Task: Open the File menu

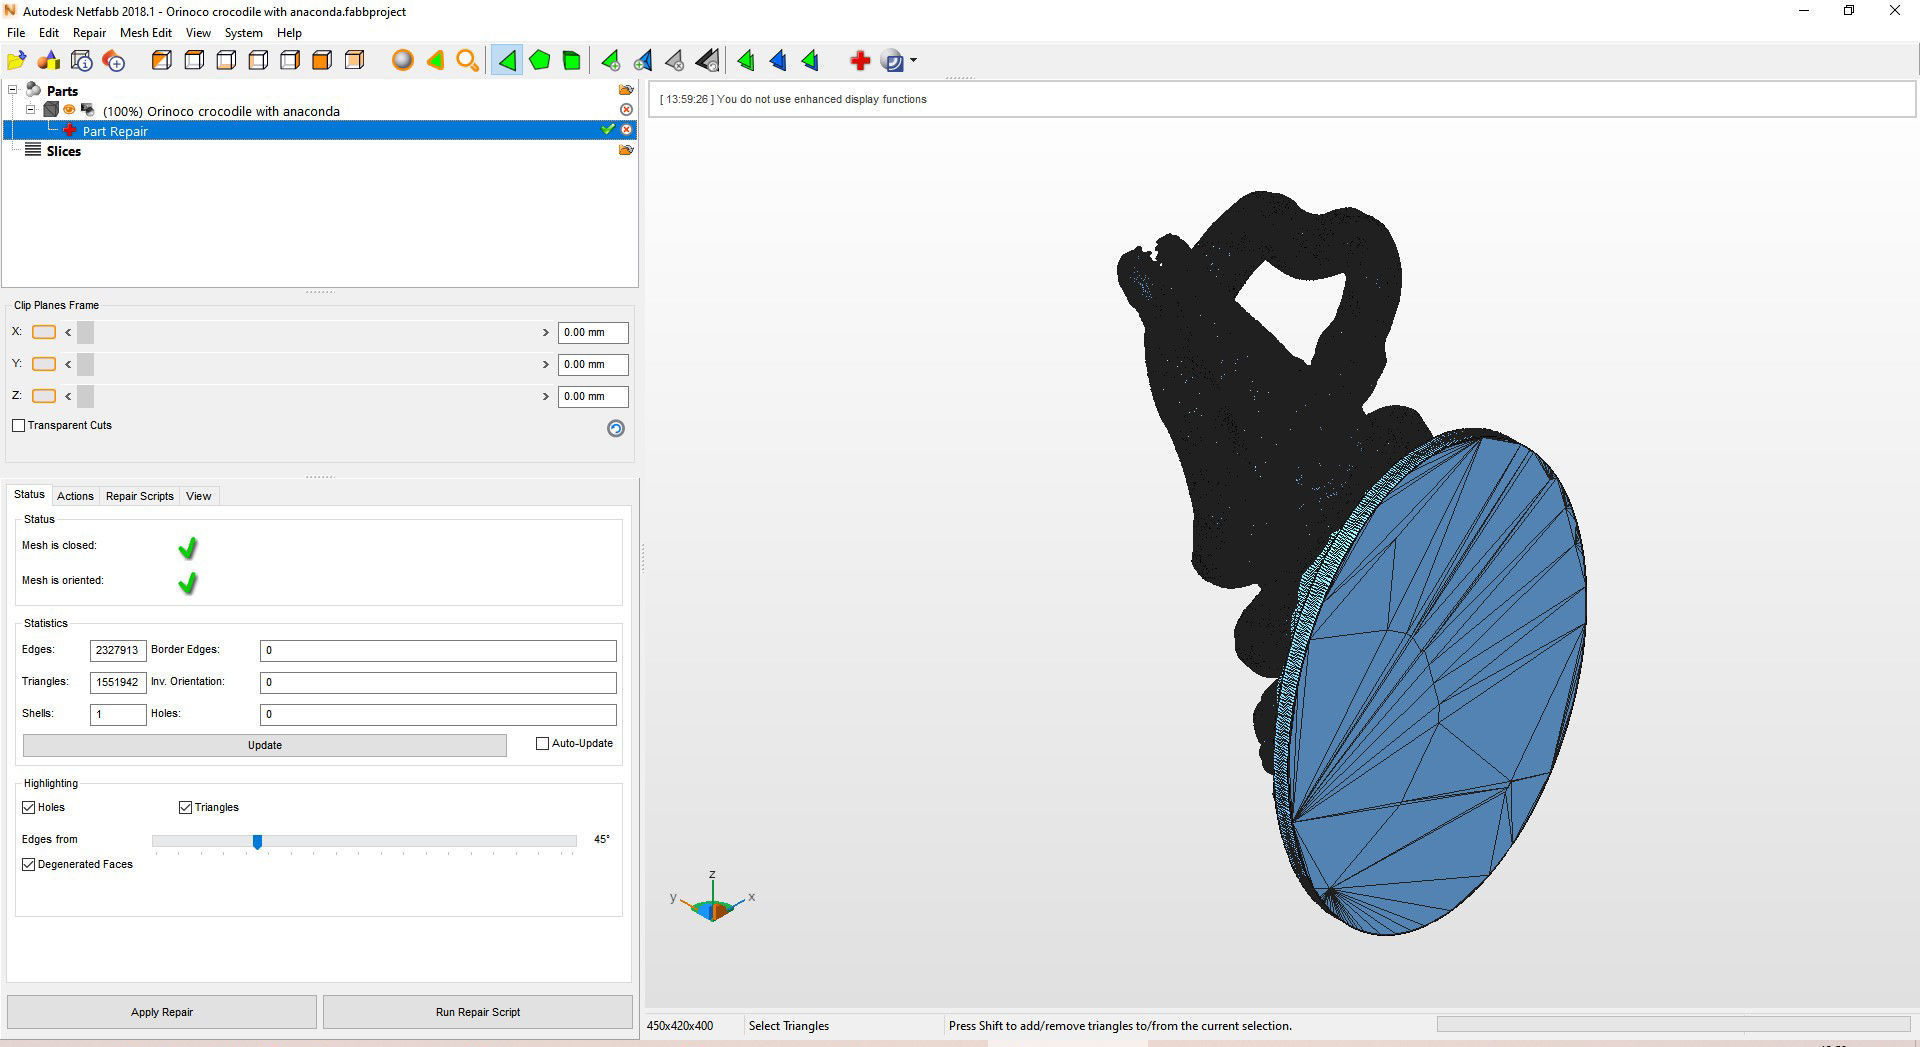Action: (16, 33)
